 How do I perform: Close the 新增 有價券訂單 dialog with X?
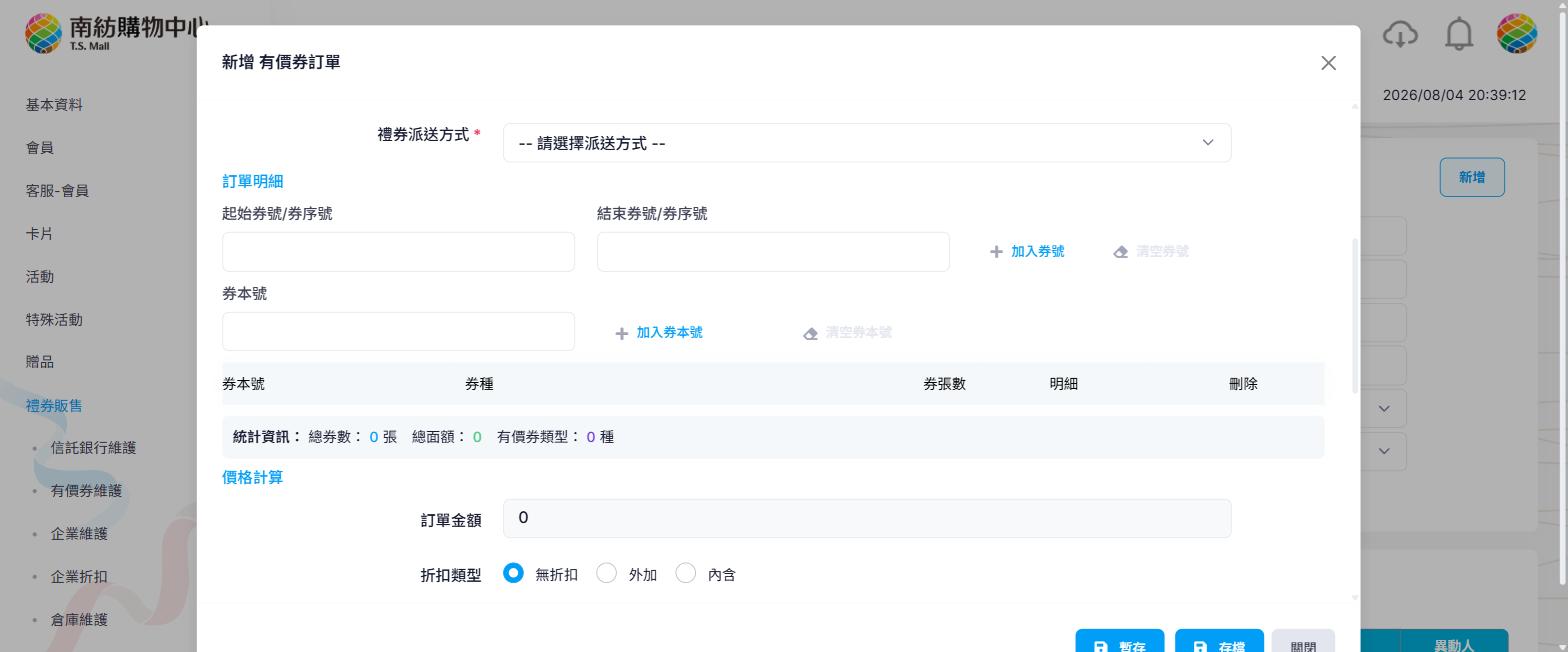pos(1328,63)
